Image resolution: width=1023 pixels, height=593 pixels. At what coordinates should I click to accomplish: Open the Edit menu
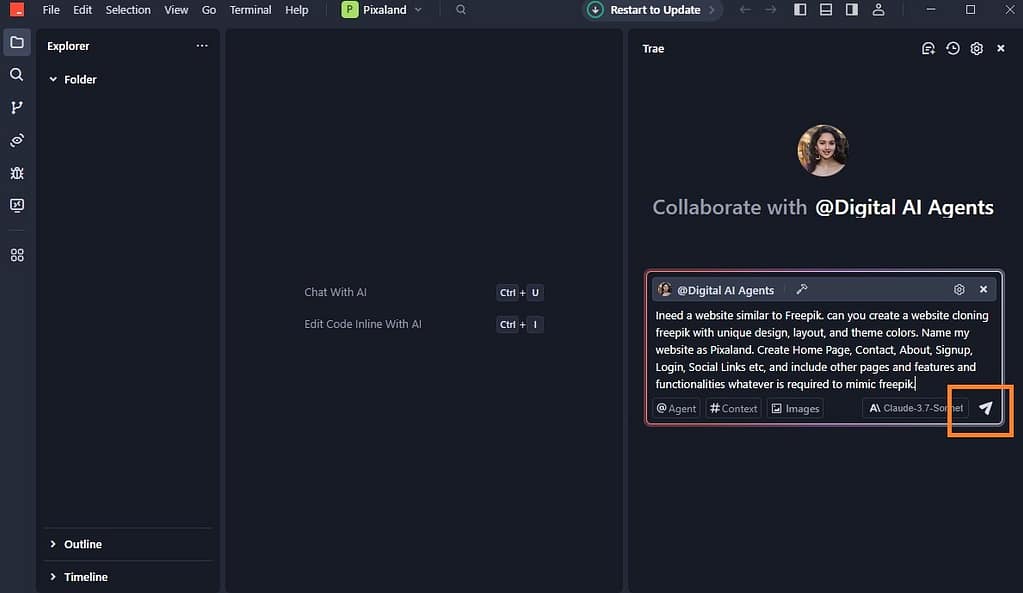(x=82, y=10)
